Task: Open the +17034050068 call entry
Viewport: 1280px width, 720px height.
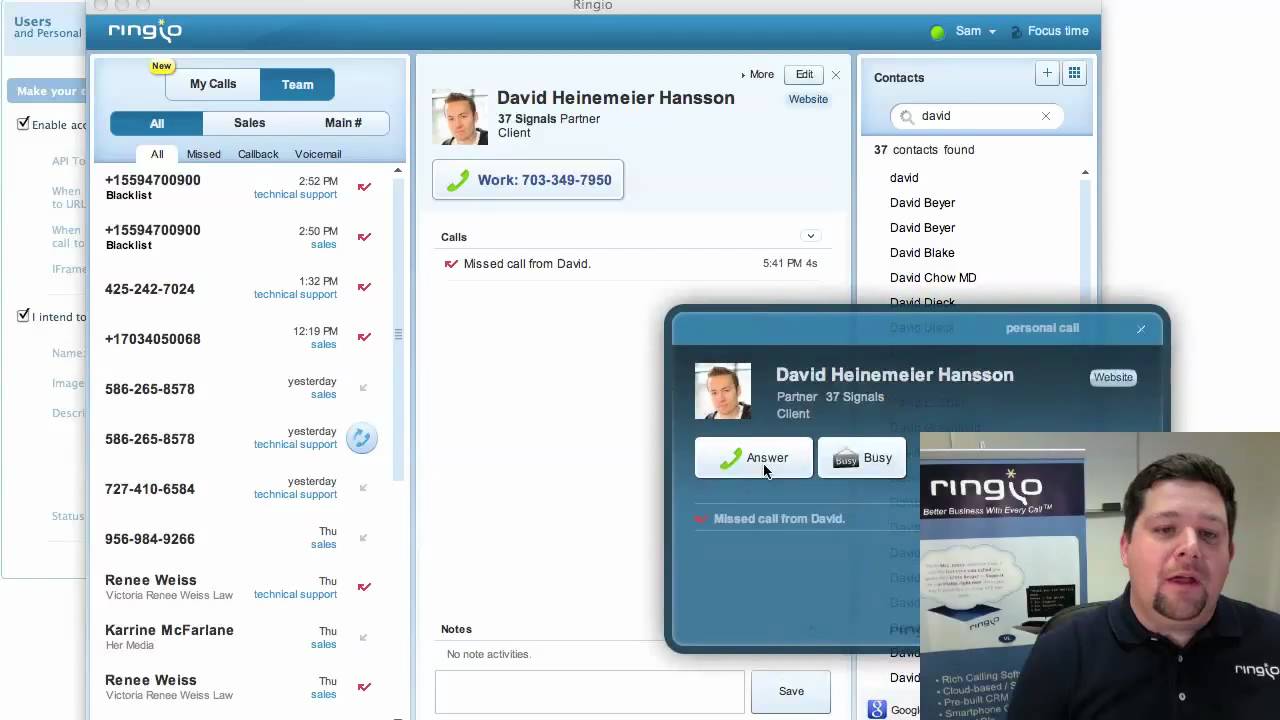Action: coord(240,338)
